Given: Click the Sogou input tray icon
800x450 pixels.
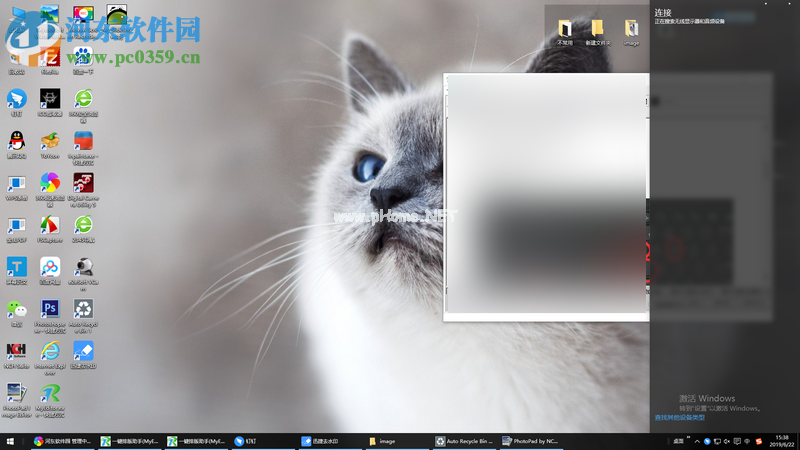Looking at the screenshot, I should tap(759, 441).
